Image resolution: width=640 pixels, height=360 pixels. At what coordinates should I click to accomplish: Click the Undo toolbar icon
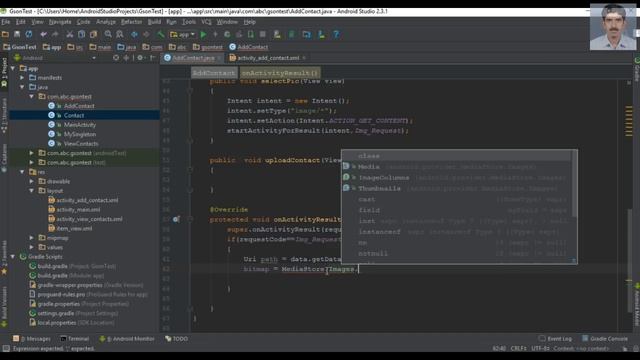(x=43, y=35)
